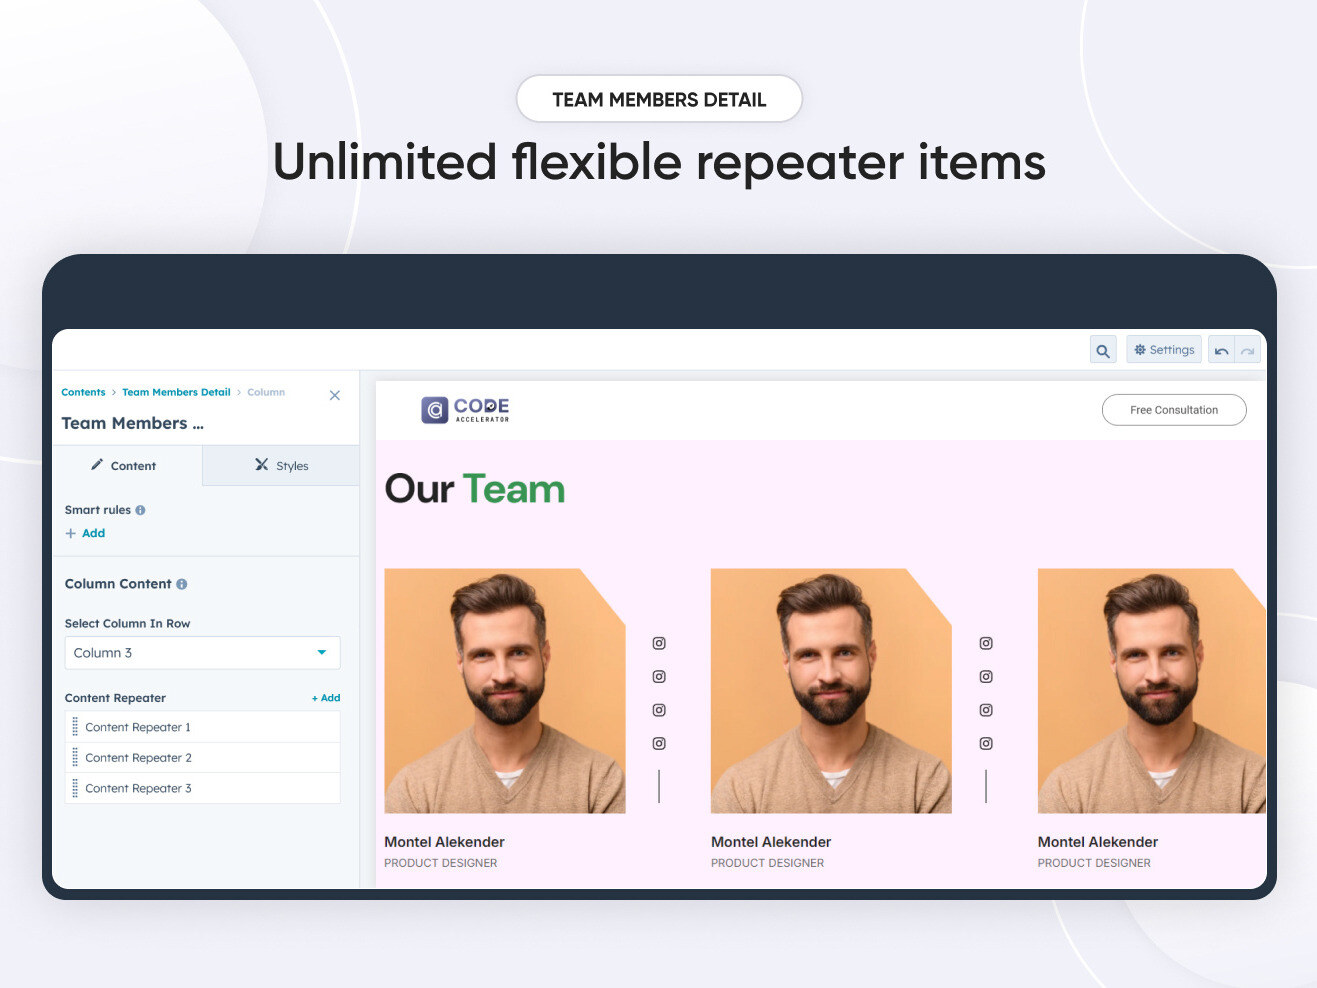Click first member's top Instagram icon
Viewport: 1317px width, 988px height.
pyautogui.click(x=659, y=644)
